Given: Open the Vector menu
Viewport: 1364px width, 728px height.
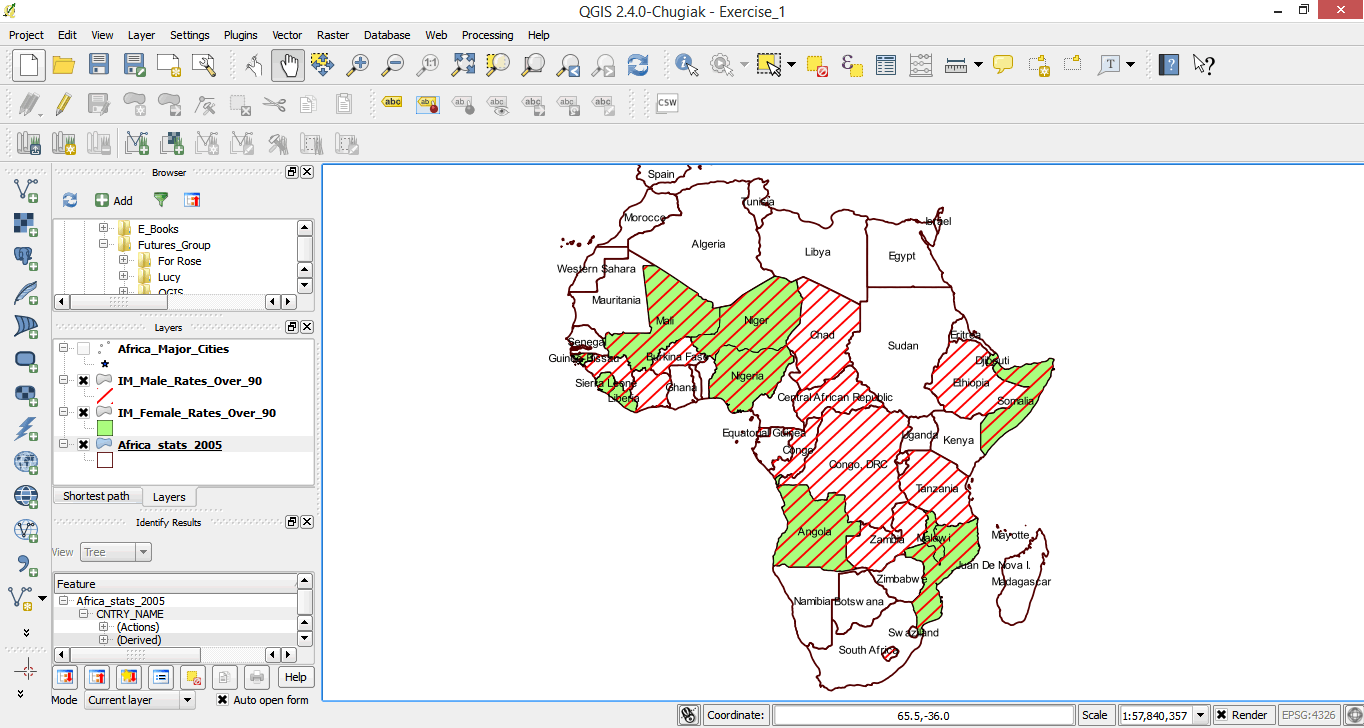Looking at the screenshot, I should (x=287, y=35).
